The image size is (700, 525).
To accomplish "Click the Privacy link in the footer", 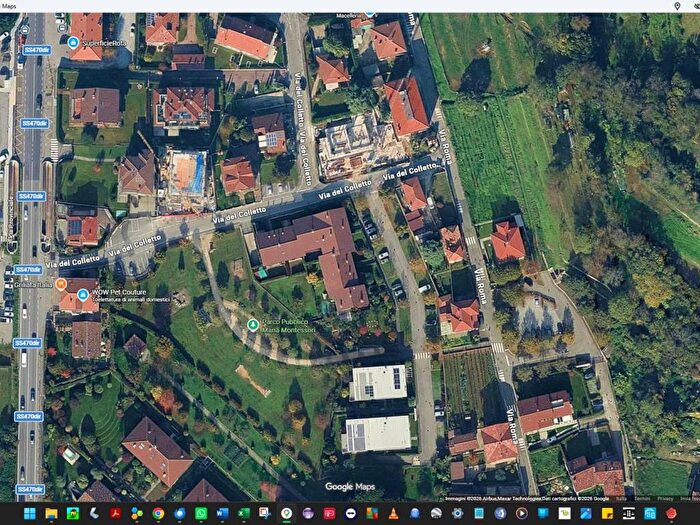I will click(x=665, y=498).
